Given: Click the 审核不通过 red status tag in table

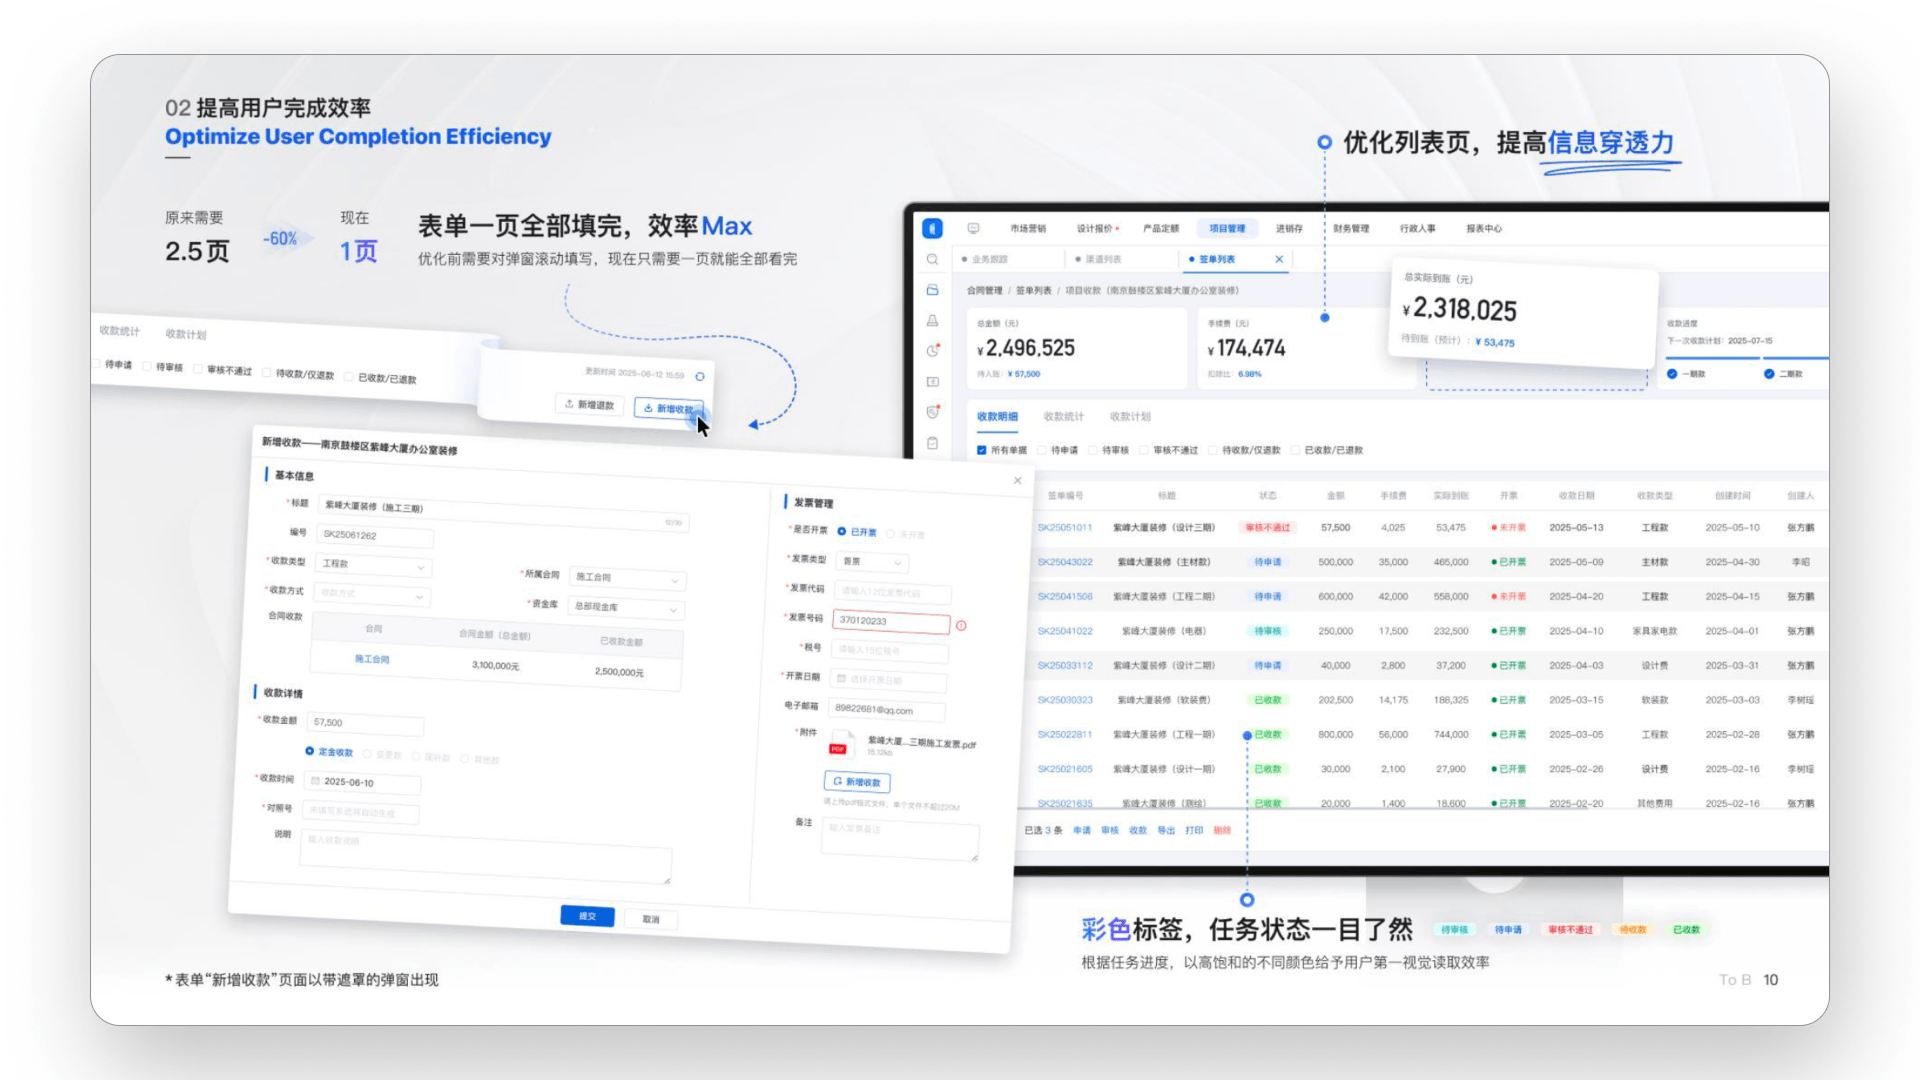Looking at the screenshot, I should coord(1267,528).
